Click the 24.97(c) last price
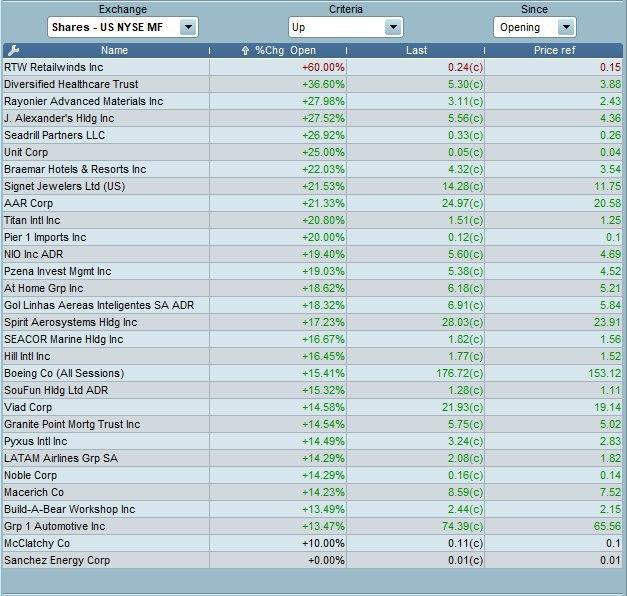Image resolution: width=627 pixels, height=596 pixels. (462, 203)
